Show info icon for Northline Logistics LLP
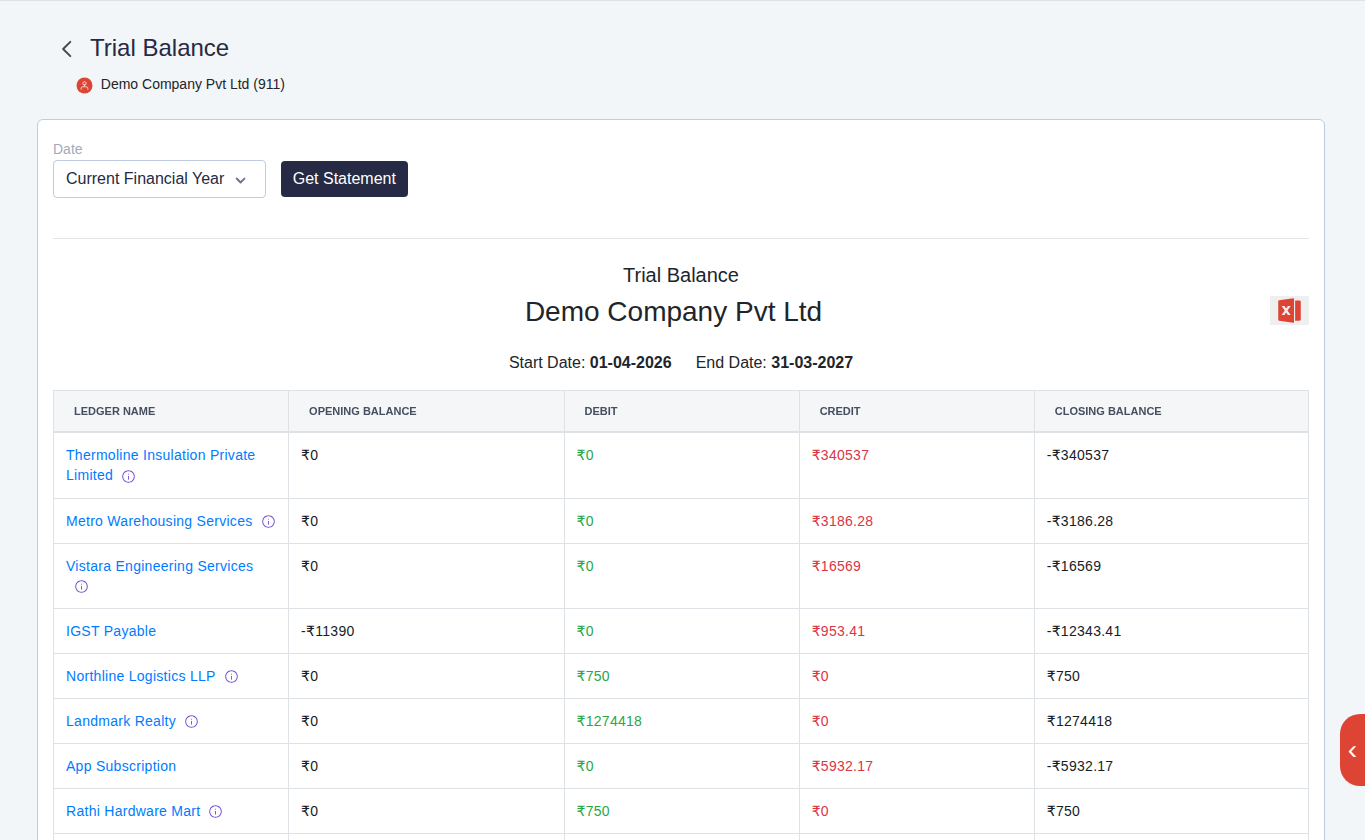1365x840 pixels. pos(231,676)
